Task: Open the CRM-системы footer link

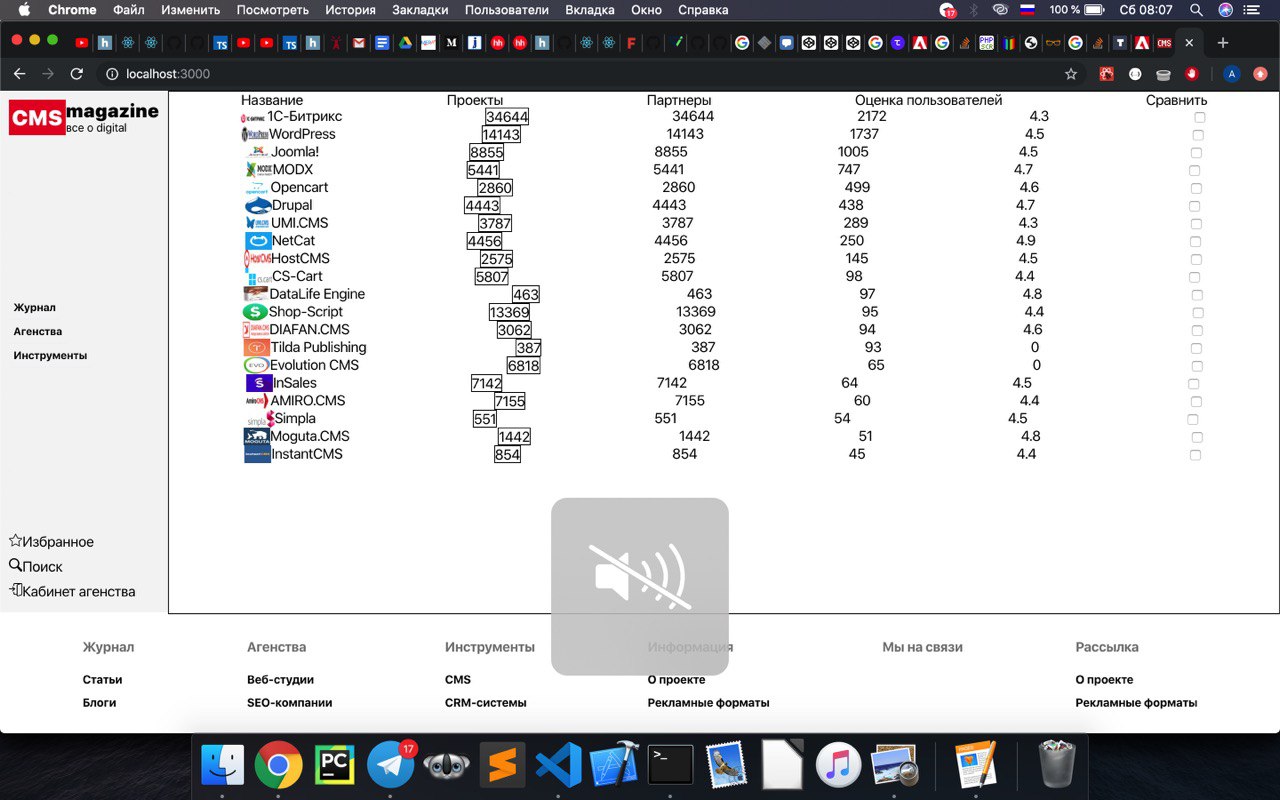Action: [485, 703]
